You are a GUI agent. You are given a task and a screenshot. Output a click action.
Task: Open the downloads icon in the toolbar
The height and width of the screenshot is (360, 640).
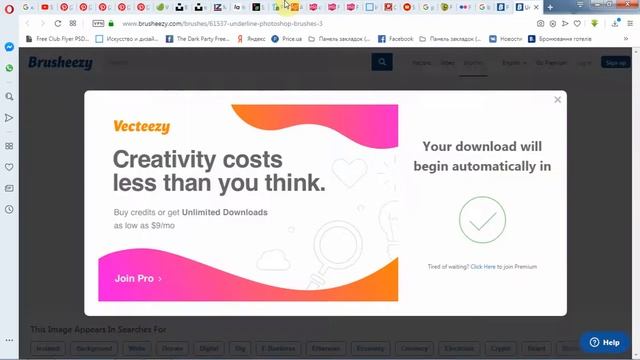click(615, 23)
